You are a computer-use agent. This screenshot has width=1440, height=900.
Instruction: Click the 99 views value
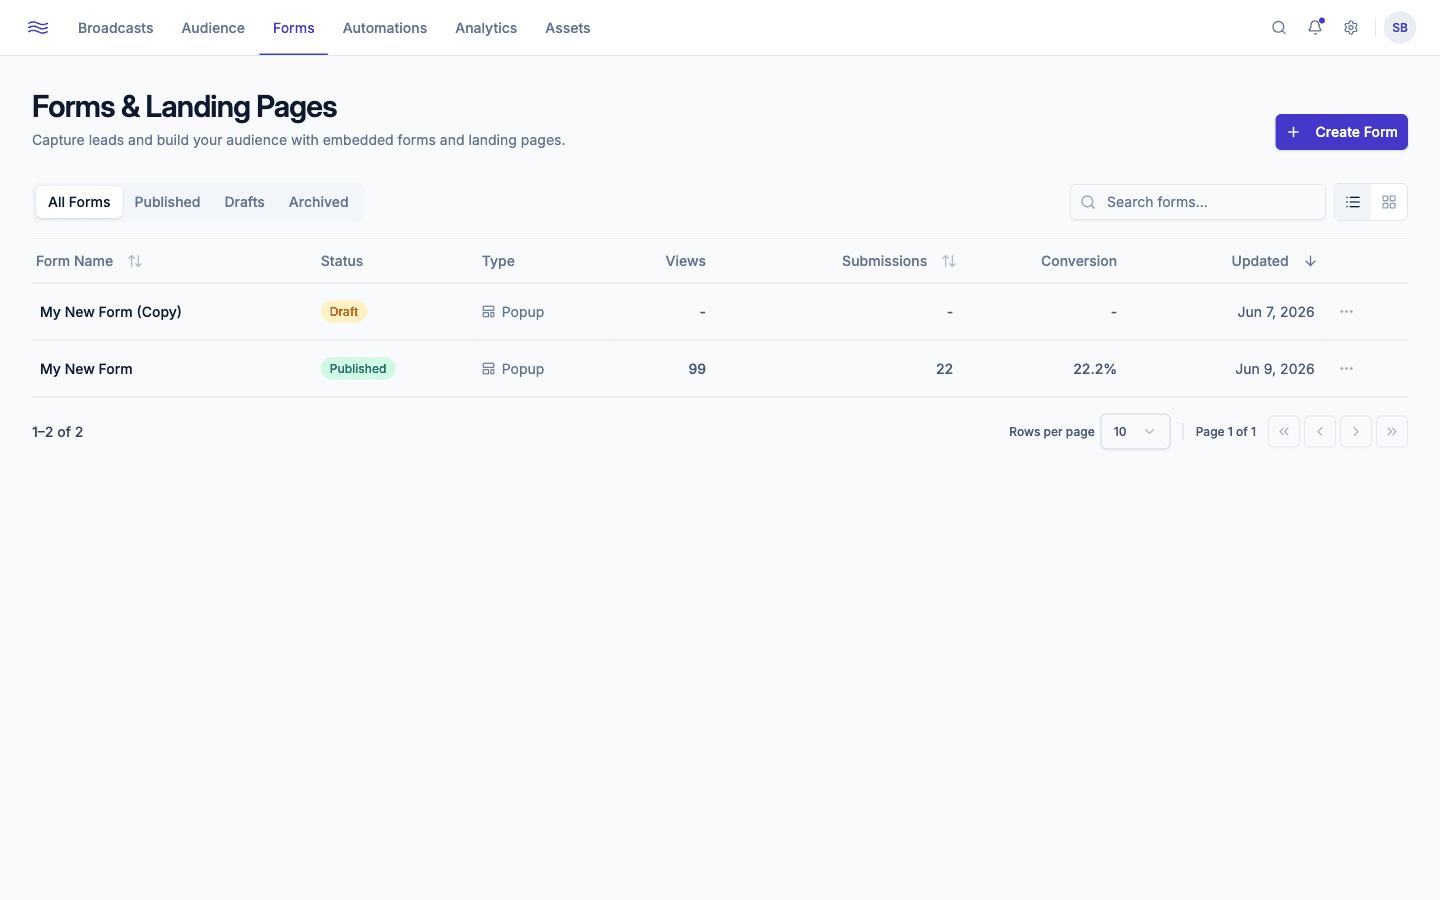coord(697,369)
